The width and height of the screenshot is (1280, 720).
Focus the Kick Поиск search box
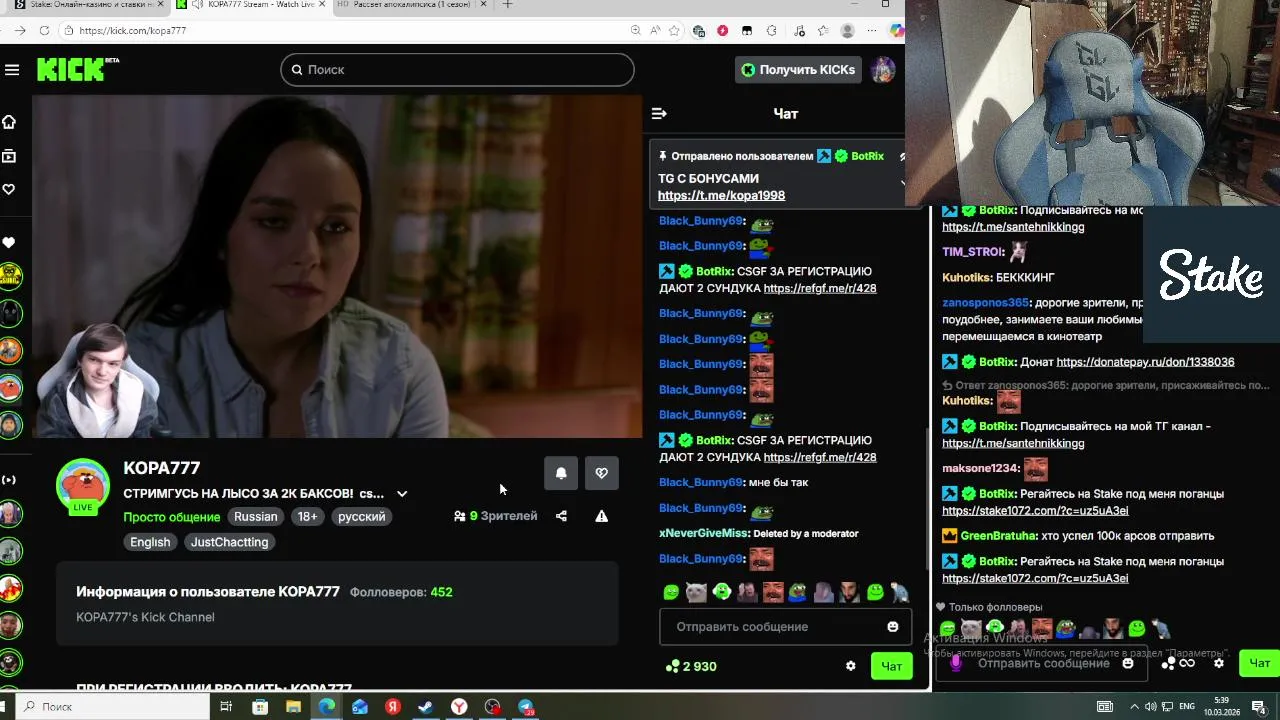457,69
